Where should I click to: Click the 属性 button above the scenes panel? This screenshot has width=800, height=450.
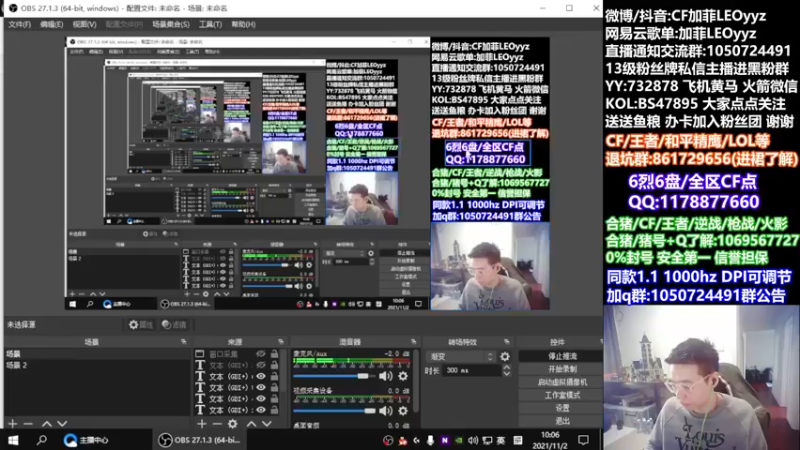coord(141,324)
